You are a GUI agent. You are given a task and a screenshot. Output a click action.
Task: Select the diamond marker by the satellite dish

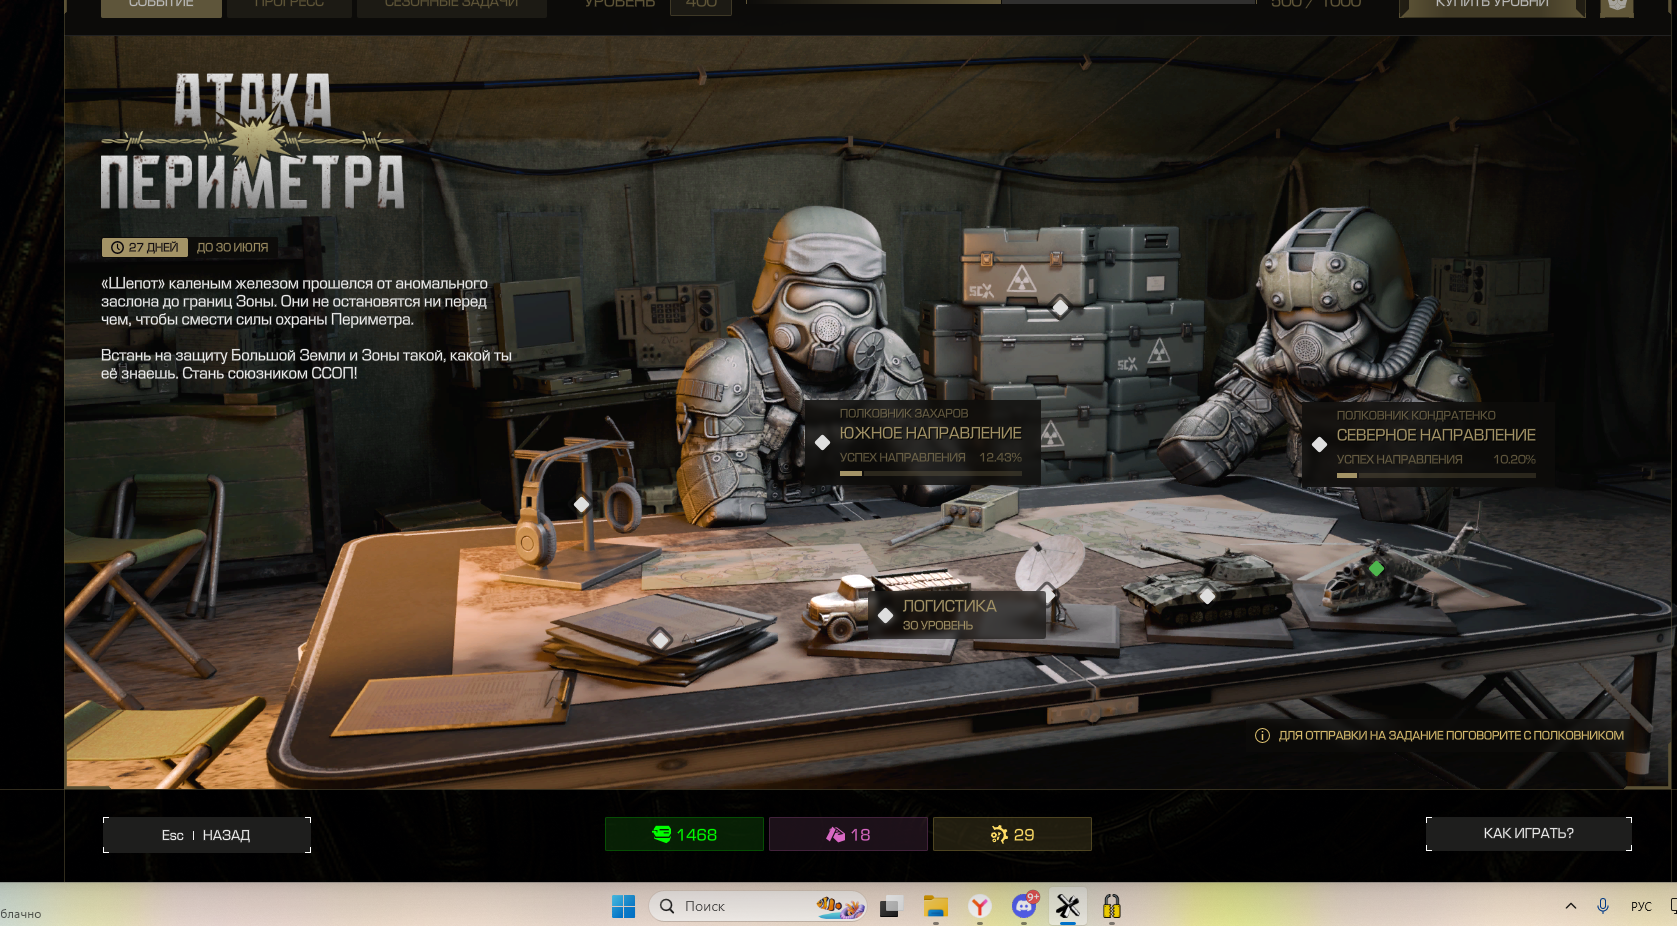1048,593
